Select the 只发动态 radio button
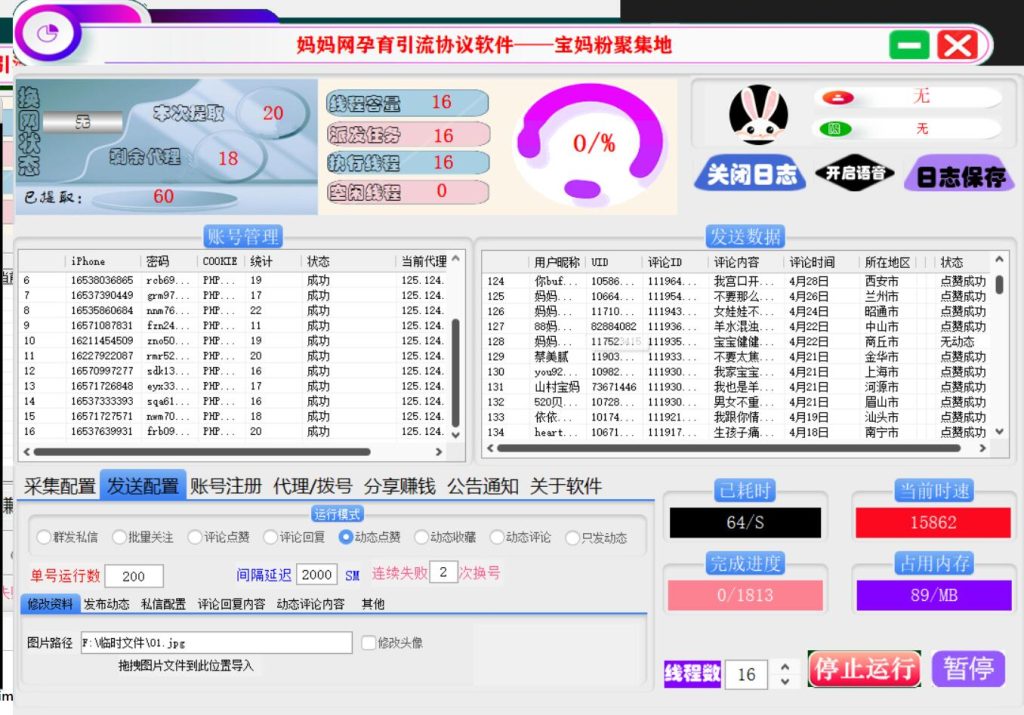This screenshot has height=715, width=1024. pyautogui.click(x=573, y=537)
